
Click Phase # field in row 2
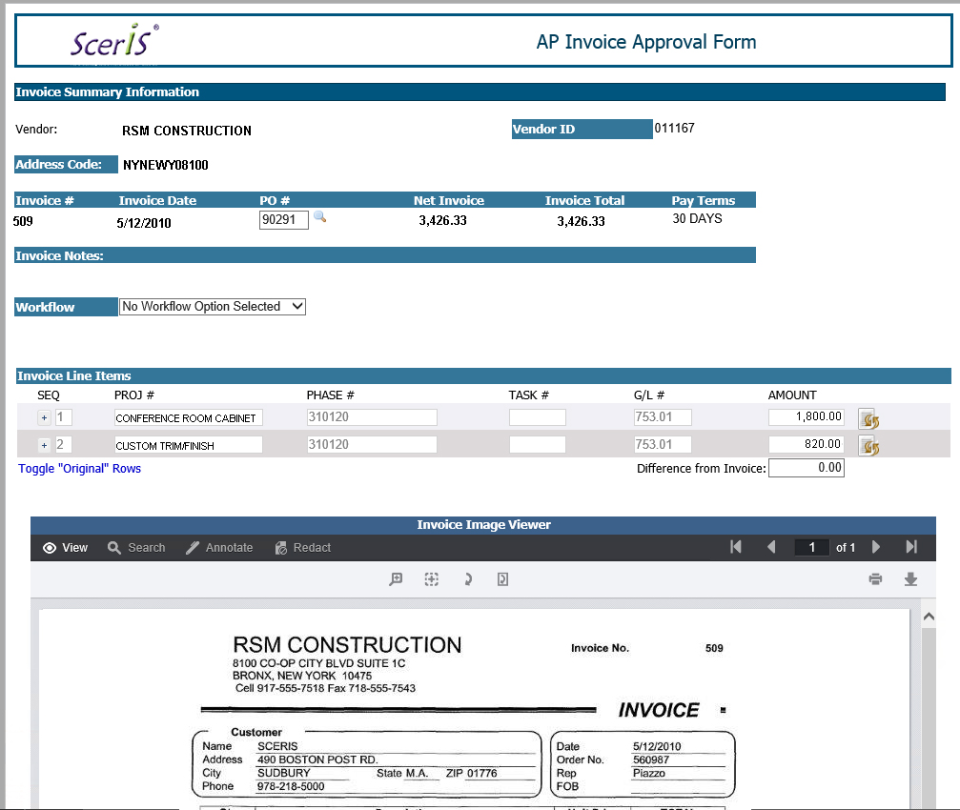[x=372, y=444]
